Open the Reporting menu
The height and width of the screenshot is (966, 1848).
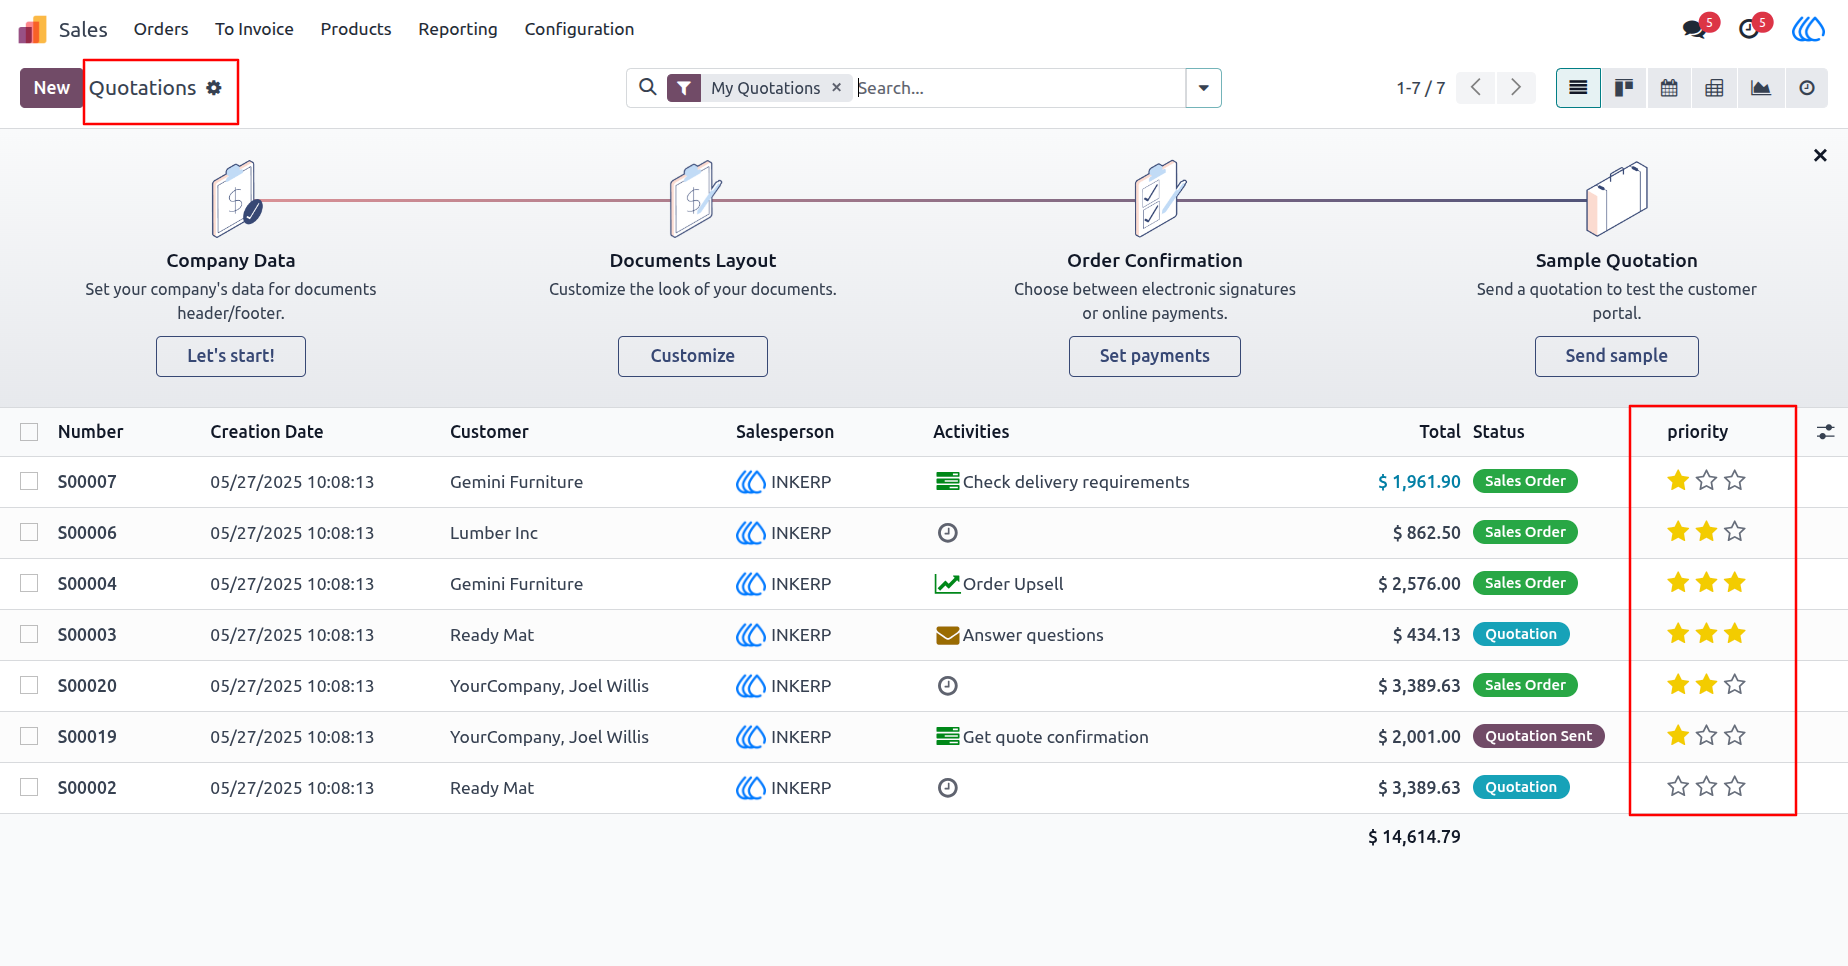point(458,29)
